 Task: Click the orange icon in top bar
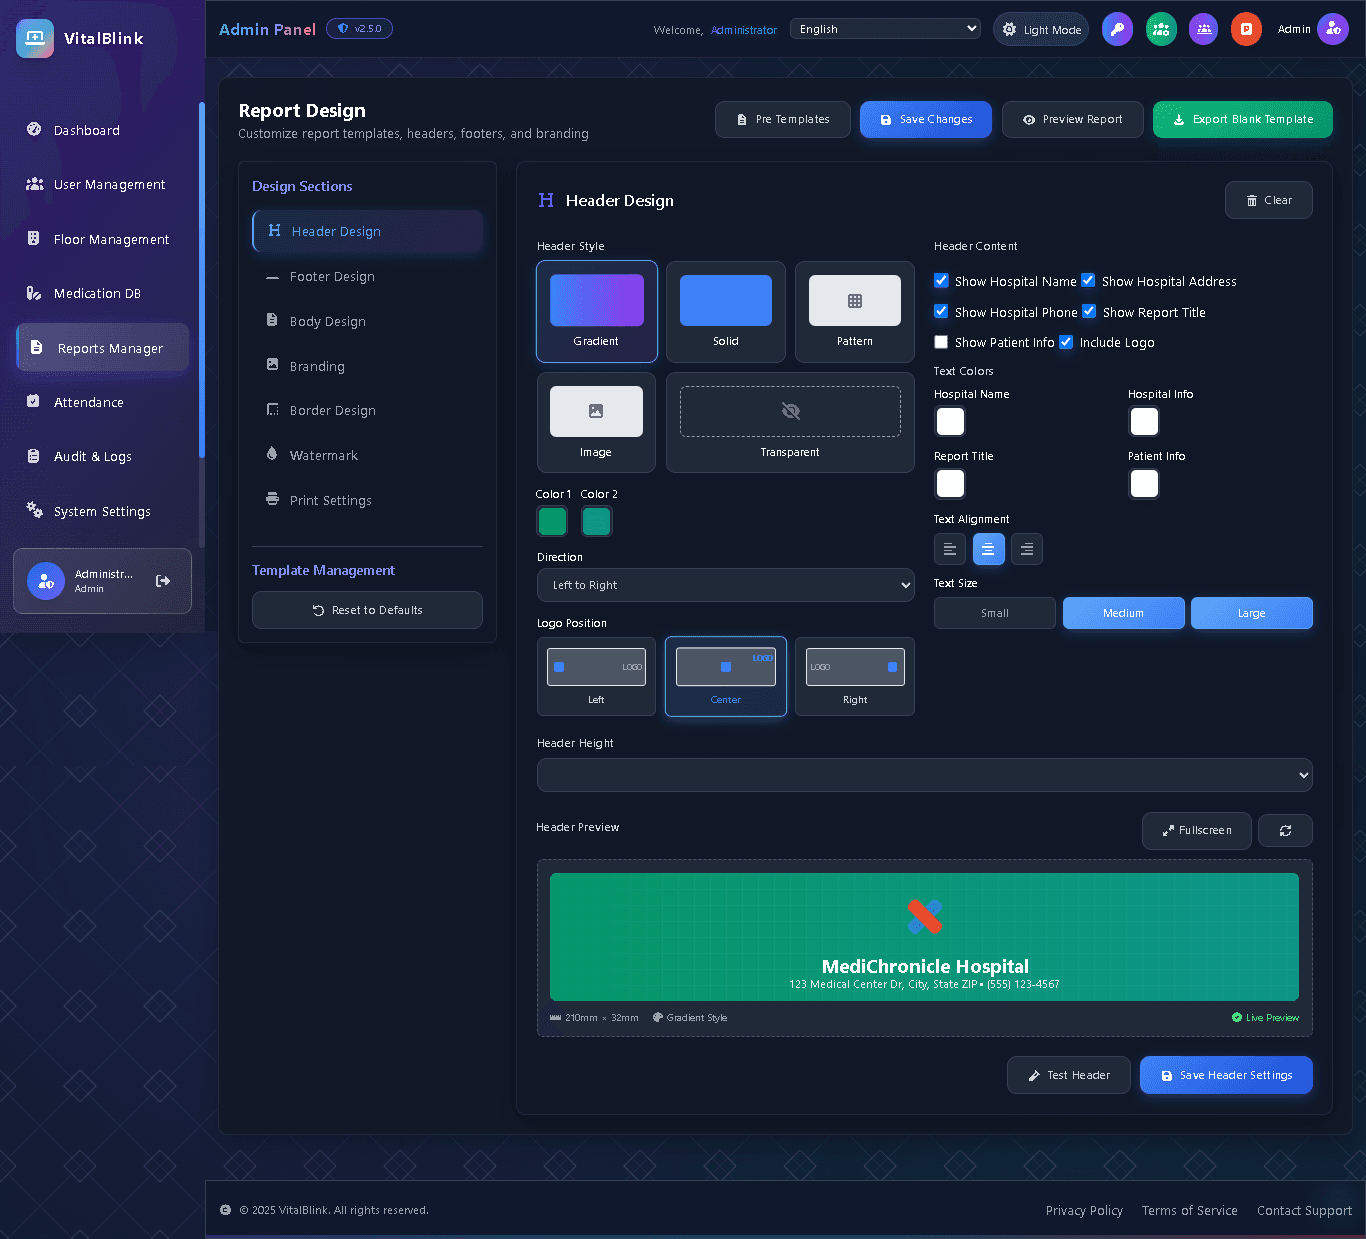(1246, 29)
